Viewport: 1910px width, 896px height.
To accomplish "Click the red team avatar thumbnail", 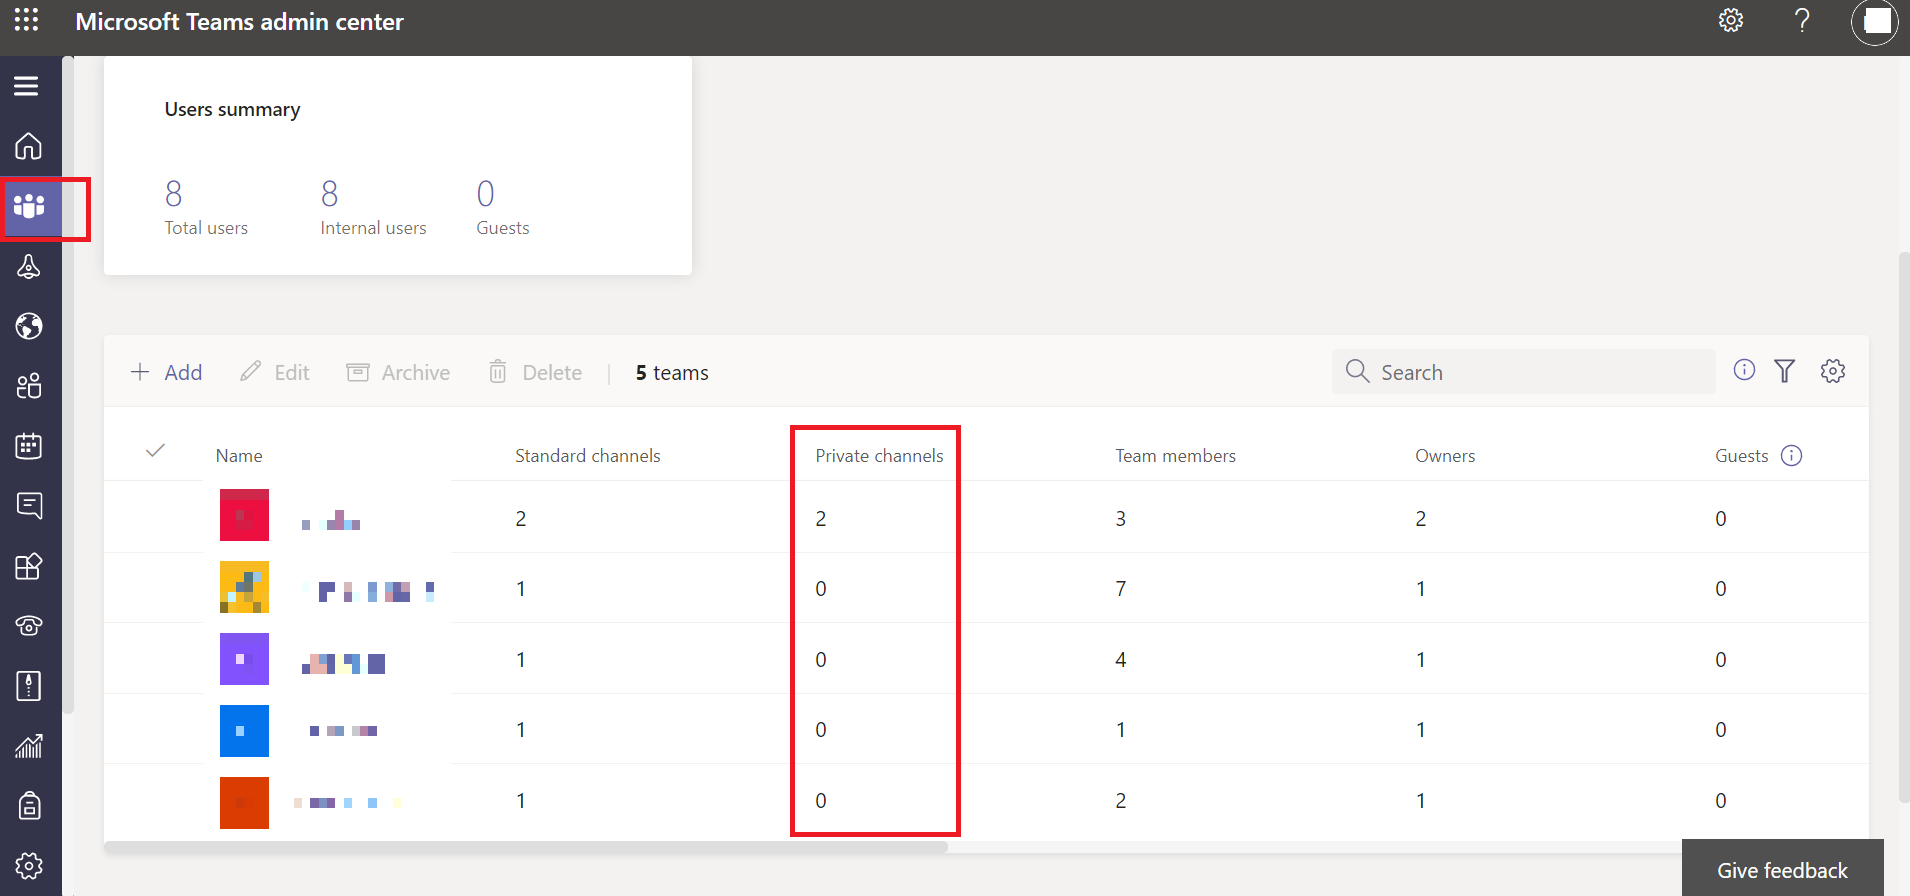I will 244,515.
